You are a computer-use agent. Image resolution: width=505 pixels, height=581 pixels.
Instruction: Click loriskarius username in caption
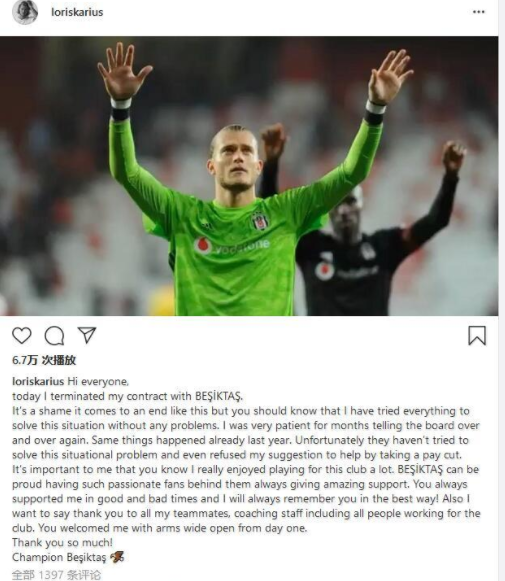click(x=38, y=381)
